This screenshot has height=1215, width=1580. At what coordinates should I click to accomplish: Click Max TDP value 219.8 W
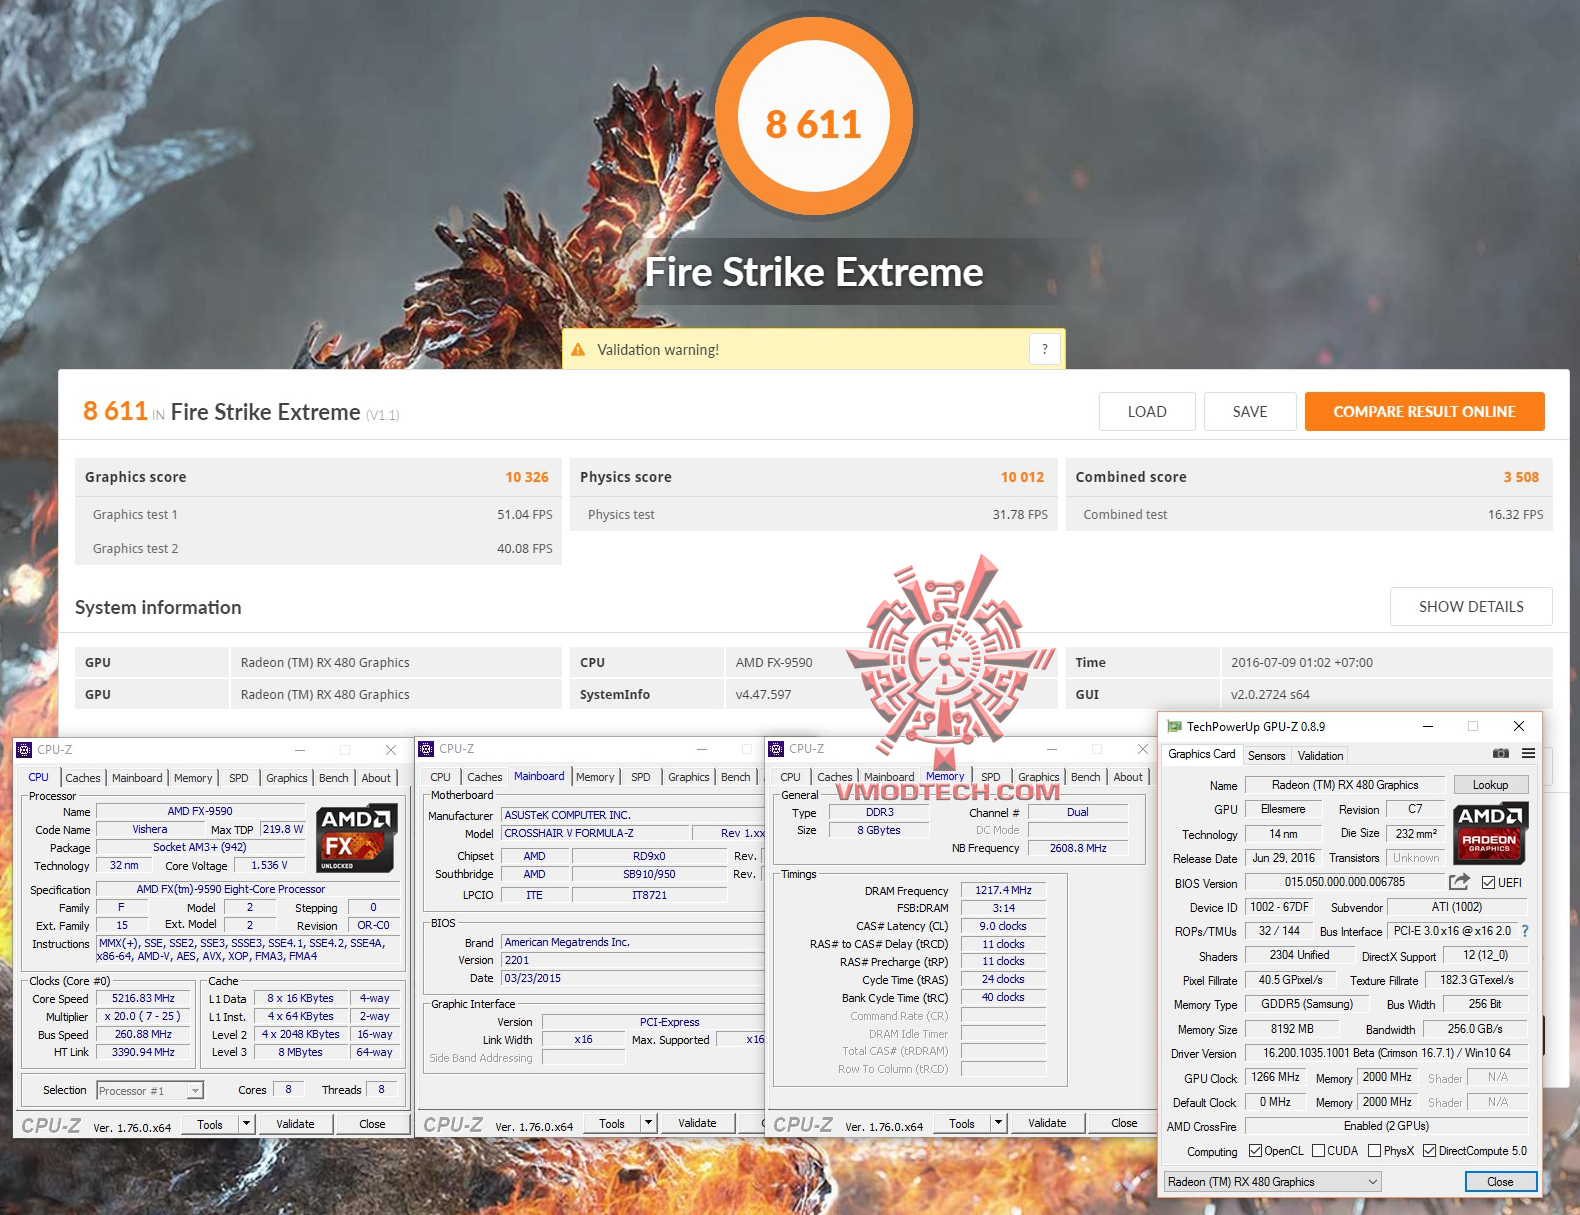pos(283,829)
